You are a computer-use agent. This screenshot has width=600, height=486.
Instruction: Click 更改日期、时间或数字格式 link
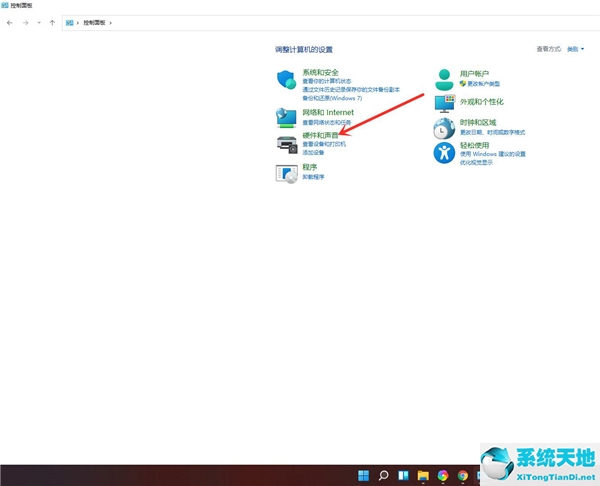pos(492,132)
